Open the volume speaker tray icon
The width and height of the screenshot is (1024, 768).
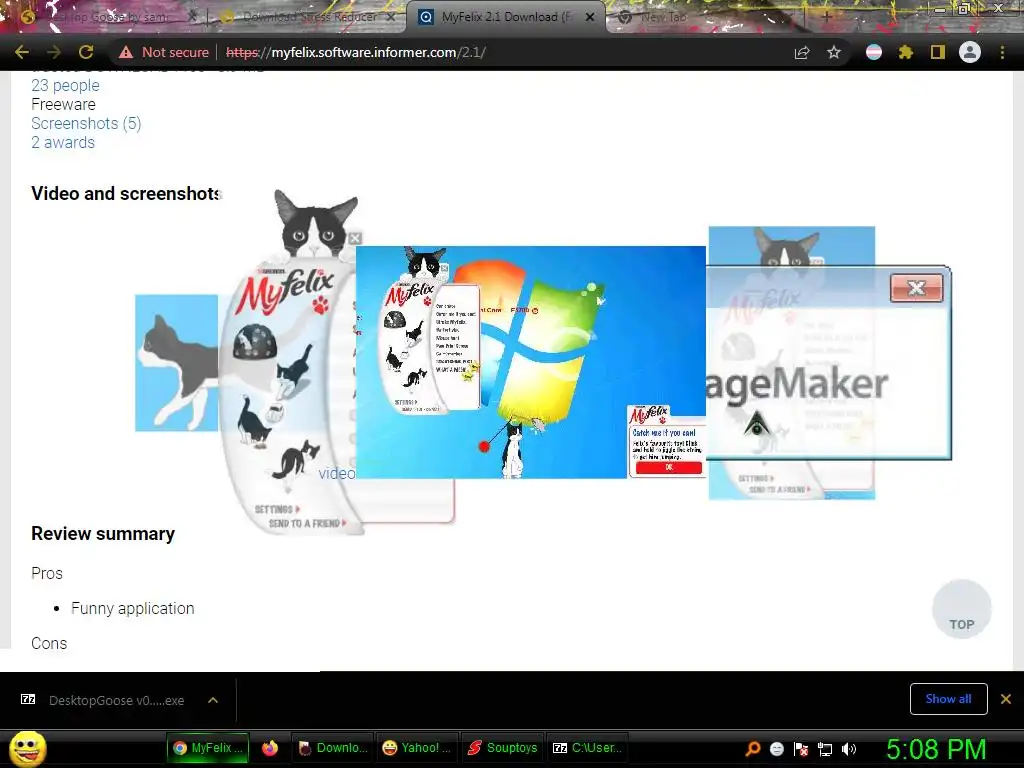point(849,749)
